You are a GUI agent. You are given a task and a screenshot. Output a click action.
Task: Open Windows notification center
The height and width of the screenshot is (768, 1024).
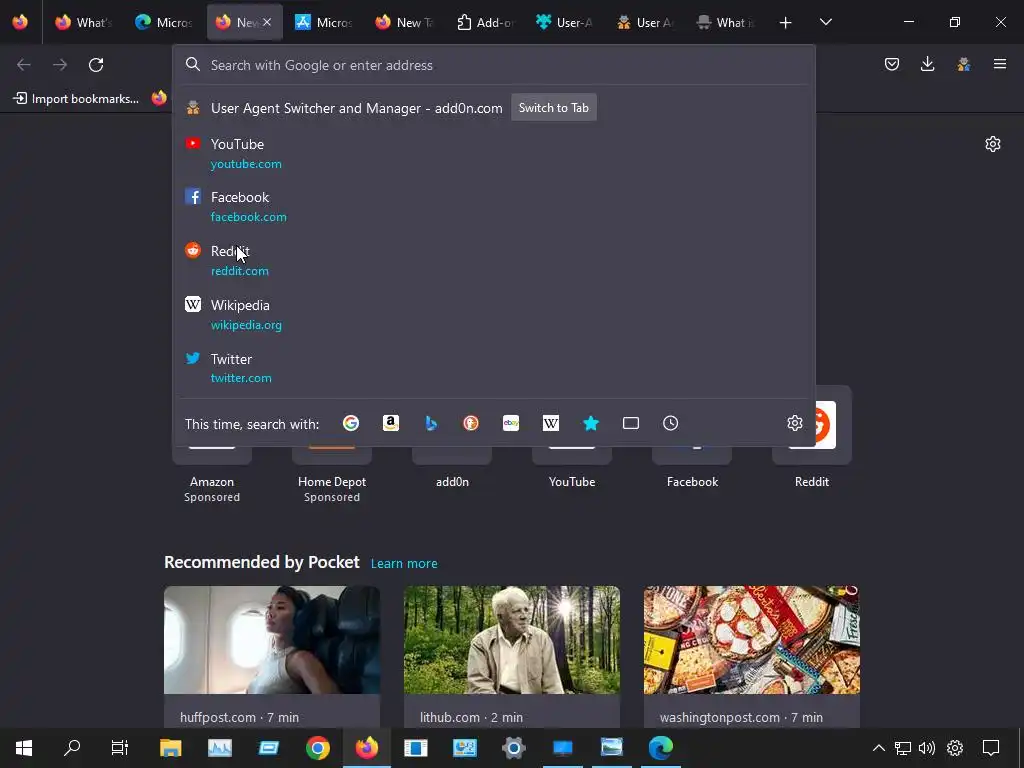[x=991, y=748]
